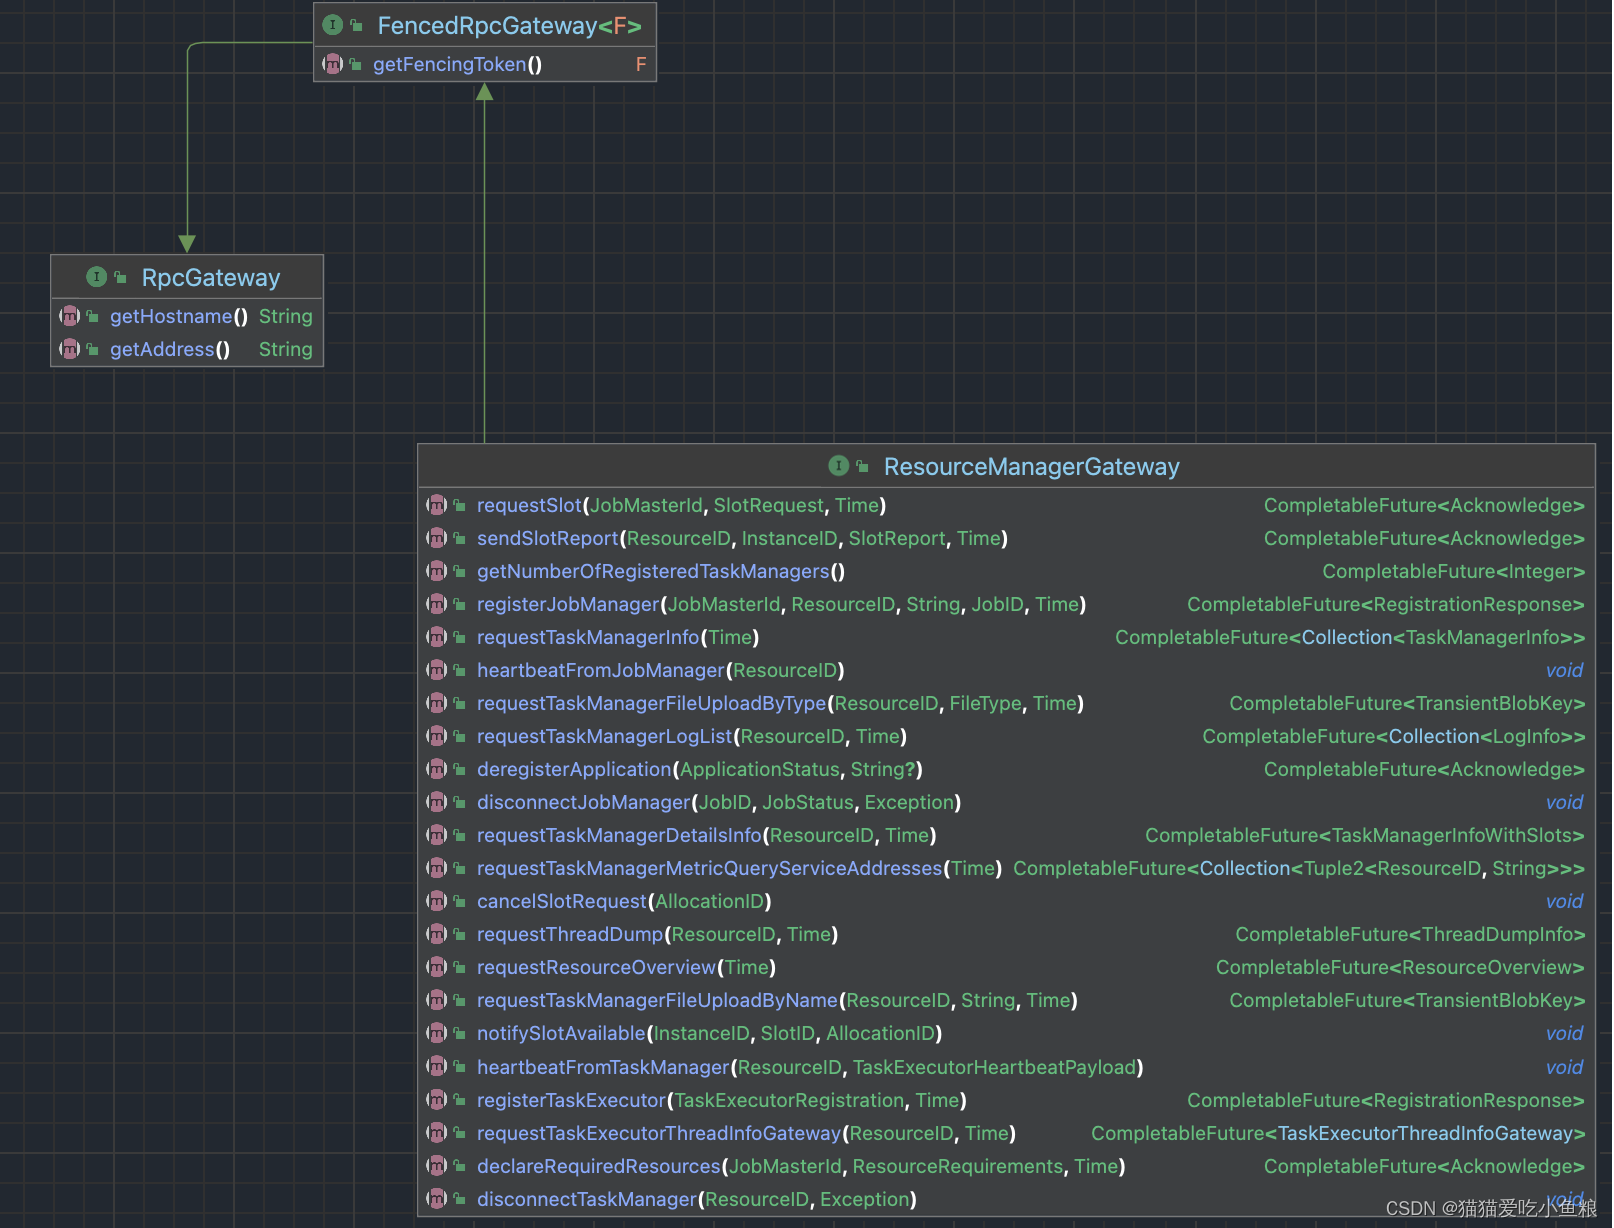Screen dimensions: 1614x1228
Task: Click the sendSlotReport method icon
Action: coord(437,538)
